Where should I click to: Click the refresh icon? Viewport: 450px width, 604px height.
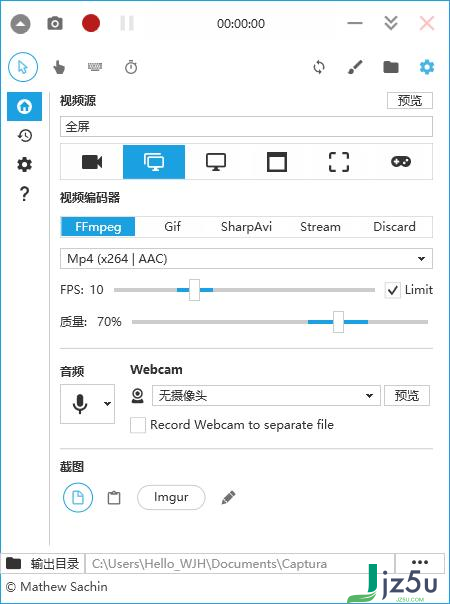tap(319, 67)
